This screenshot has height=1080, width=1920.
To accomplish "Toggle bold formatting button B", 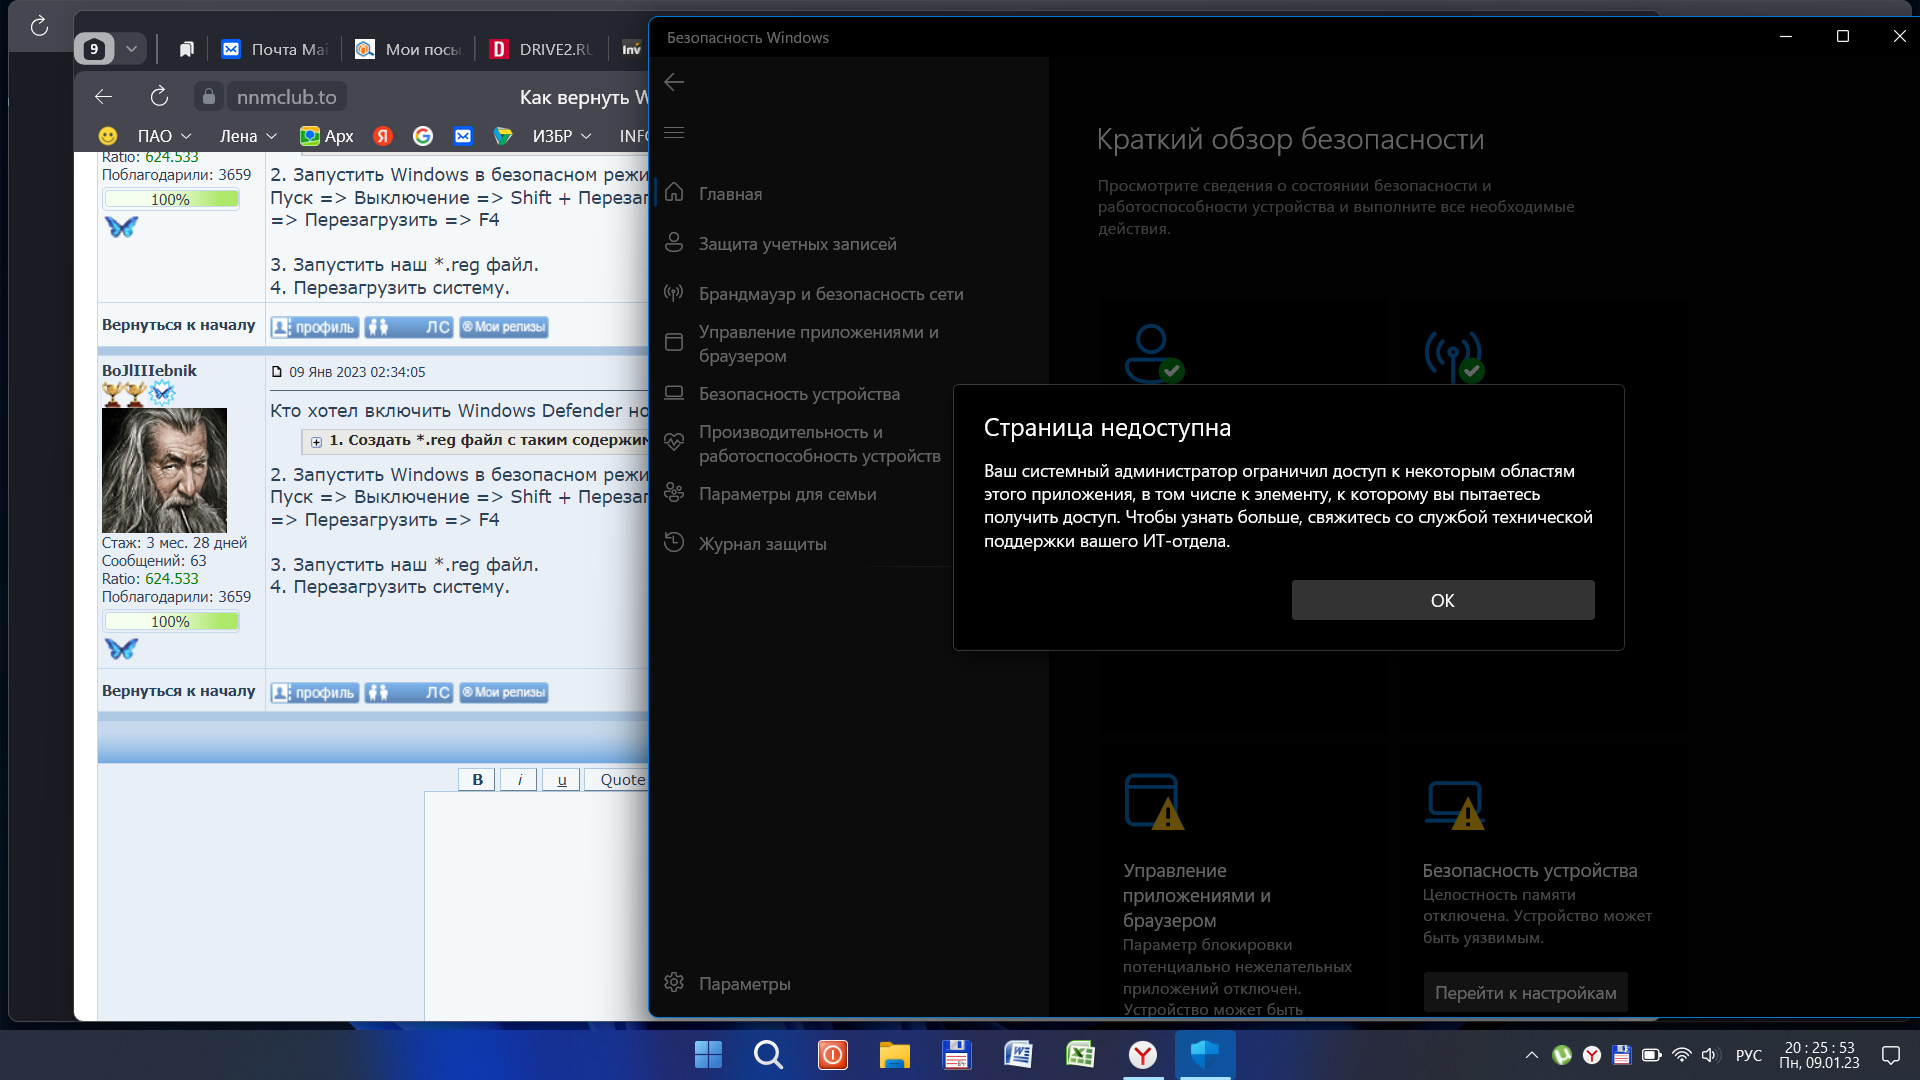I will tap(477, 780).
